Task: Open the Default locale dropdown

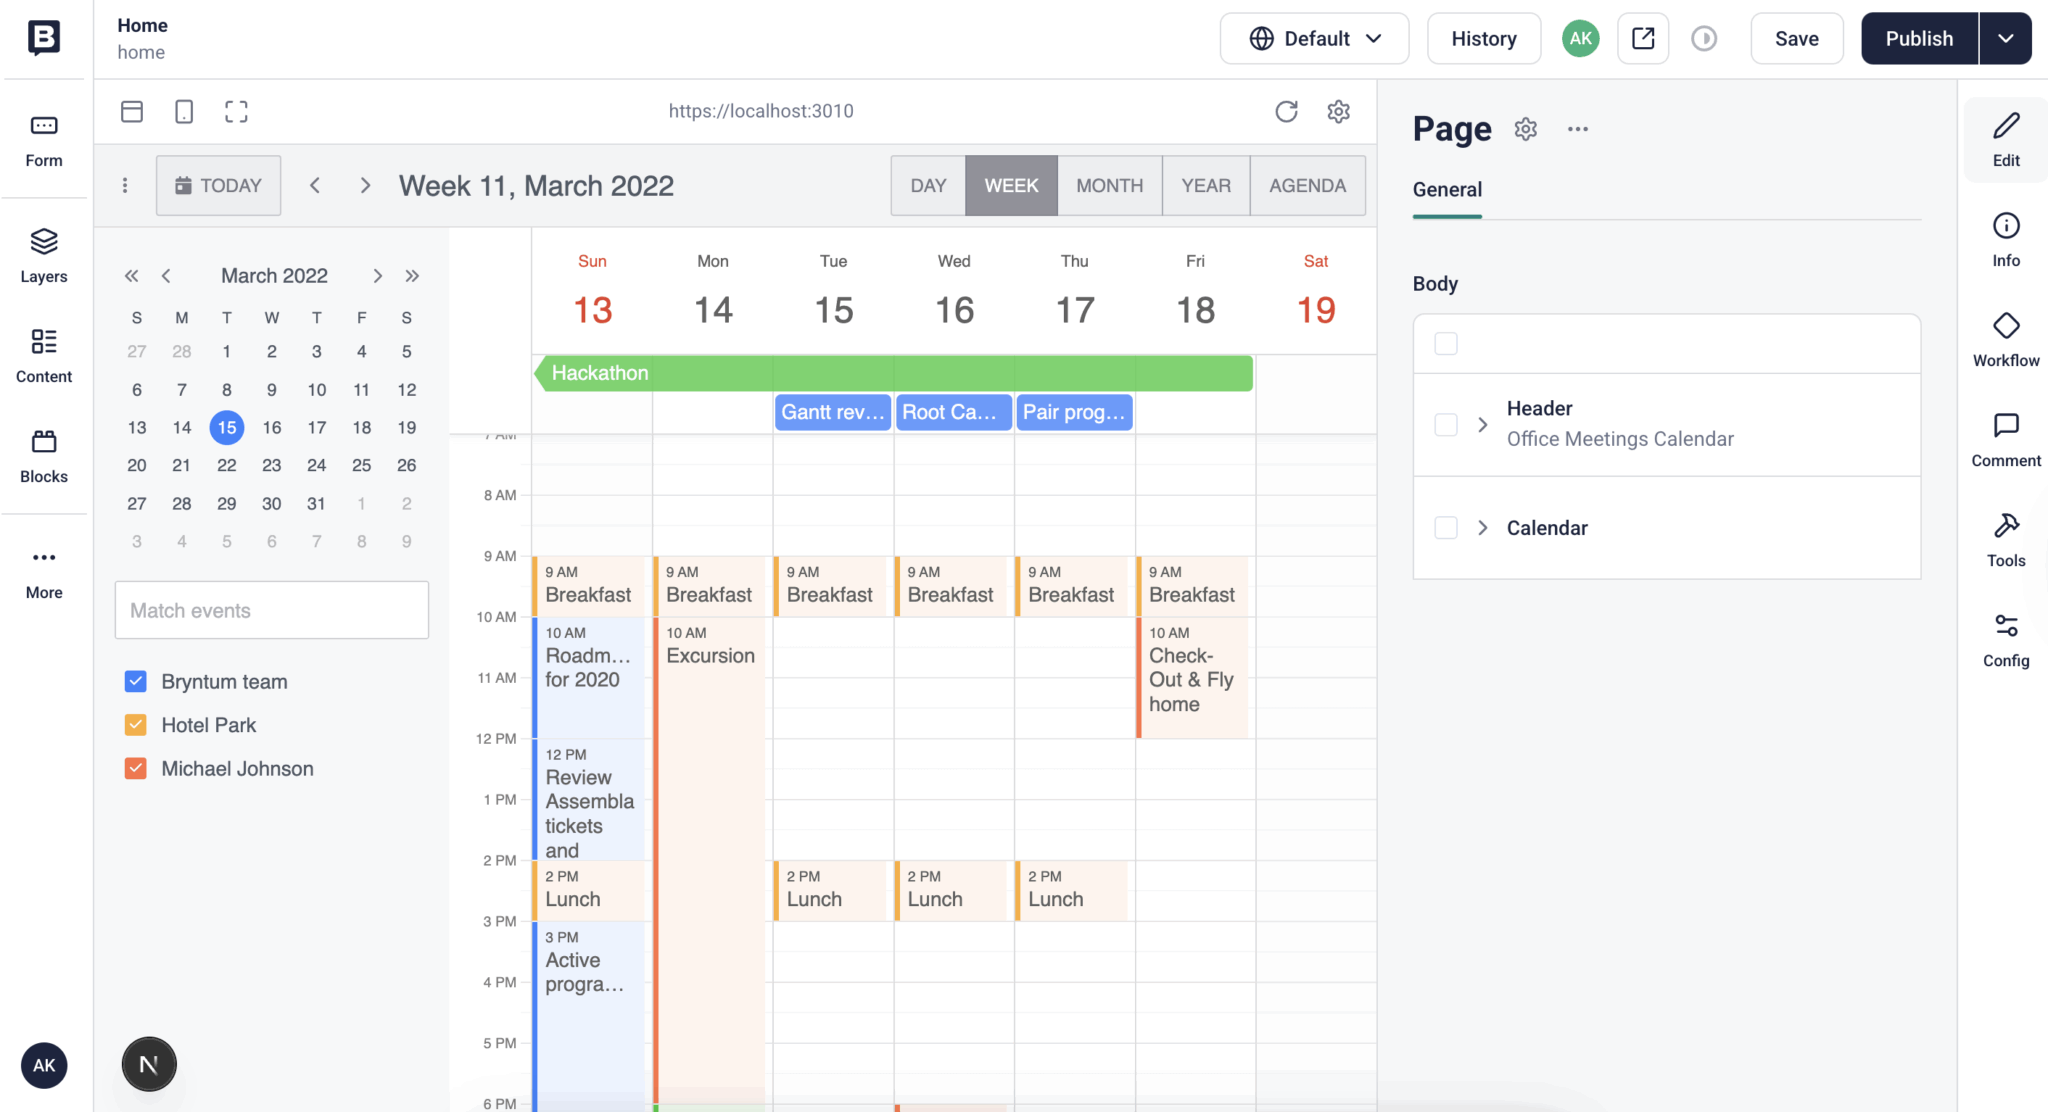Action: click(1314, 38)
